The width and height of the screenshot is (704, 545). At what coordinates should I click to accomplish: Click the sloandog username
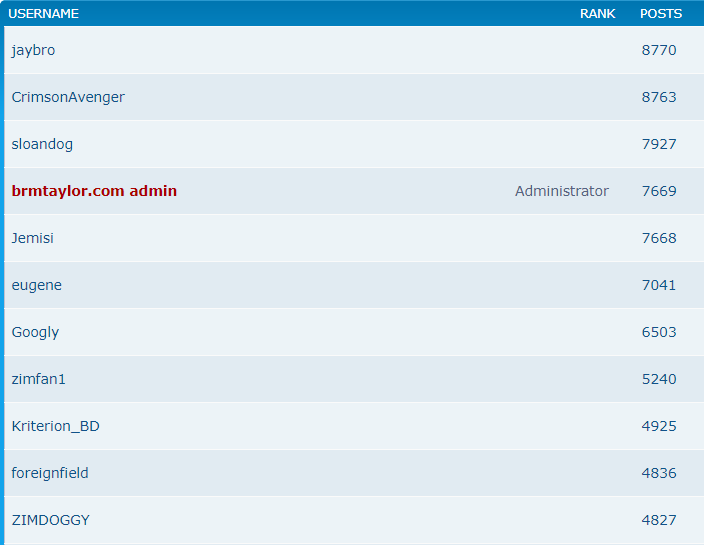tap(42, 144)
